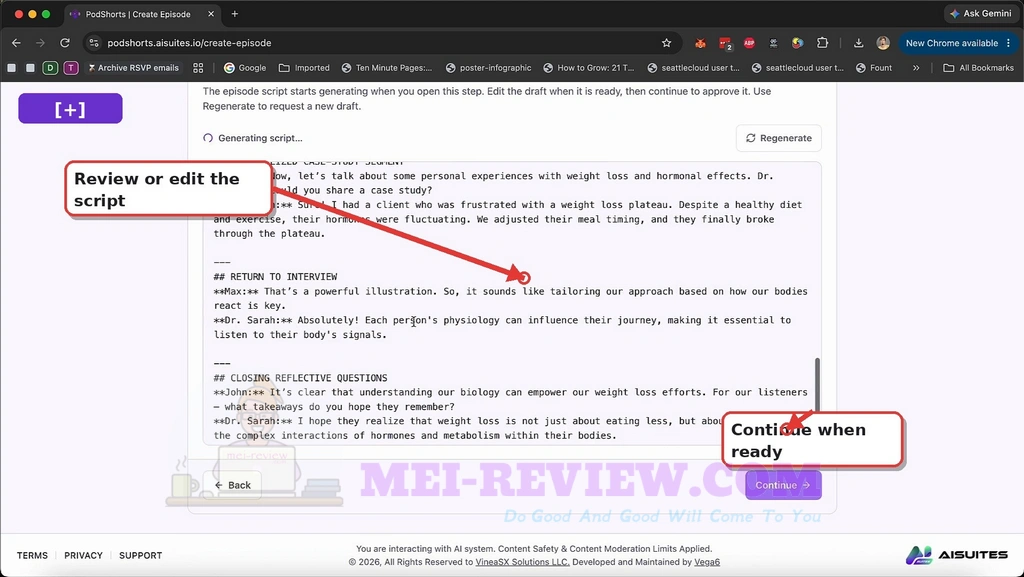Viewport: 1024px width, 577px height.
Task: Open the Chrome extensions puzzle icon
Action: tap(822, 43)
